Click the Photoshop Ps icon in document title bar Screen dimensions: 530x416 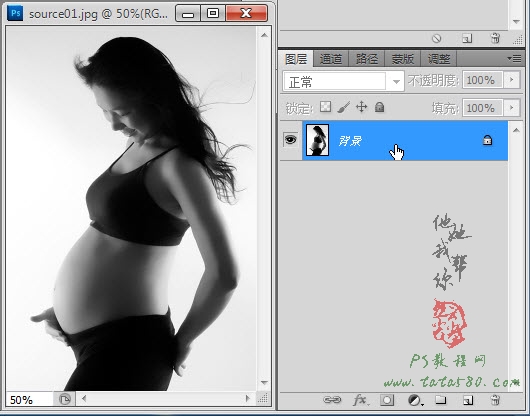click(16, 14)
